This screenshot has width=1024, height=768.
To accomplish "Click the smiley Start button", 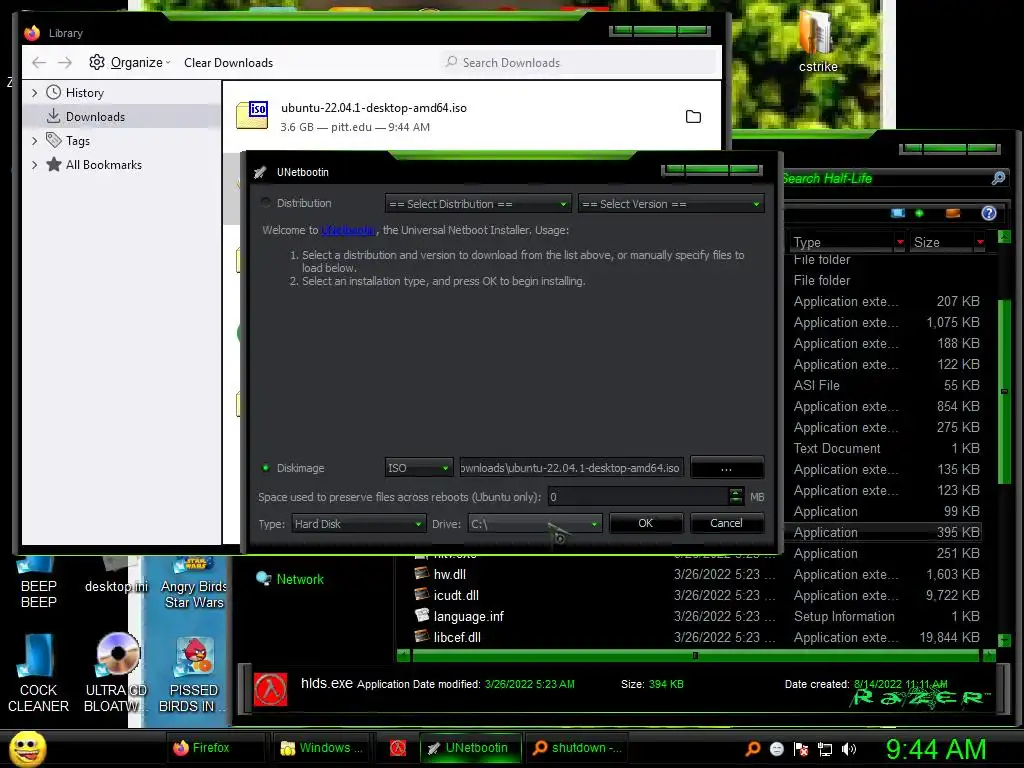I will coord(28,748).
